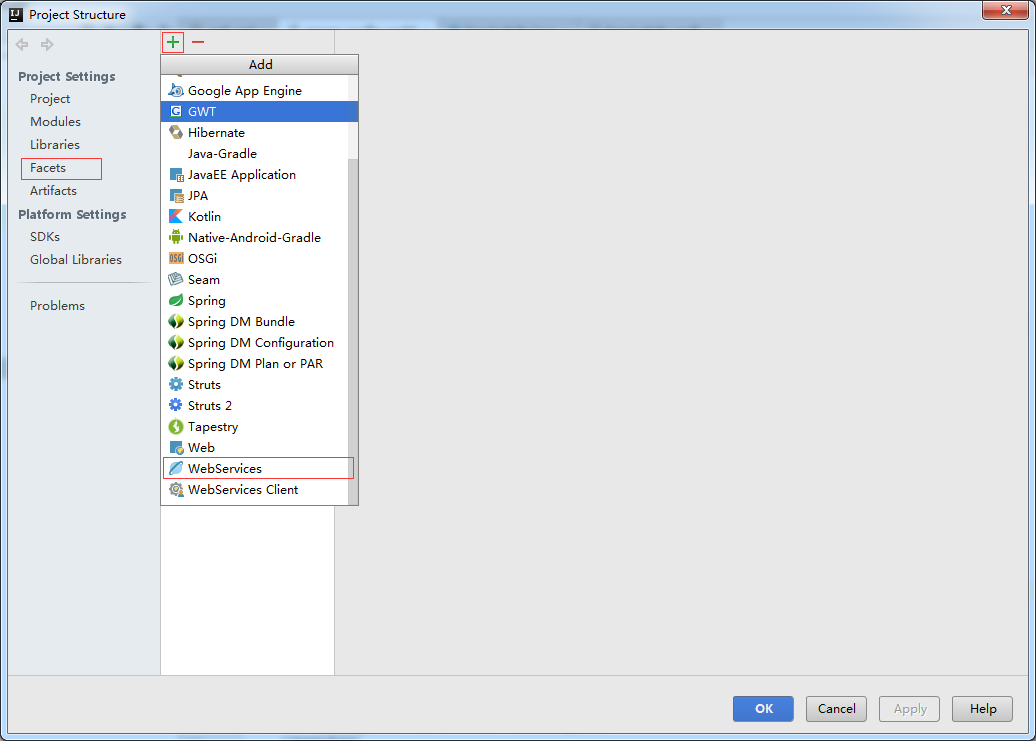Open Global Libraries page
This screenshot has width=1036, height=741.
pos(76,260)
